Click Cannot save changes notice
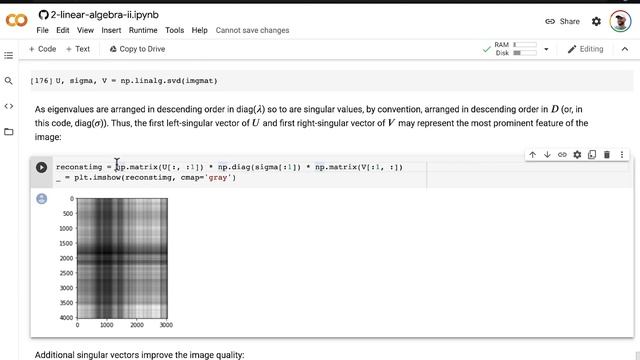640x360 pixels. [x=252, y=30]
